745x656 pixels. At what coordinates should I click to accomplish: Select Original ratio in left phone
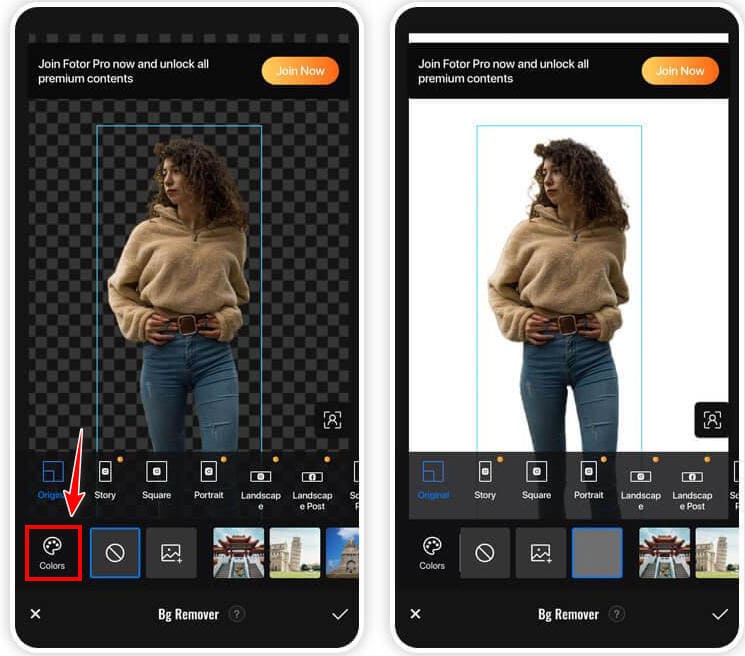click(52, 480)
